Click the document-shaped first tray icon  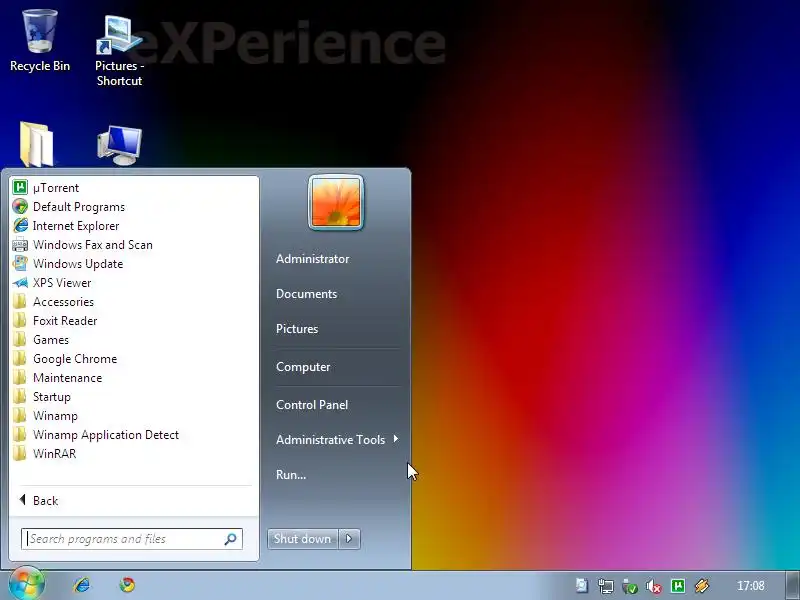pyautogui.click(x=582, y=586)
